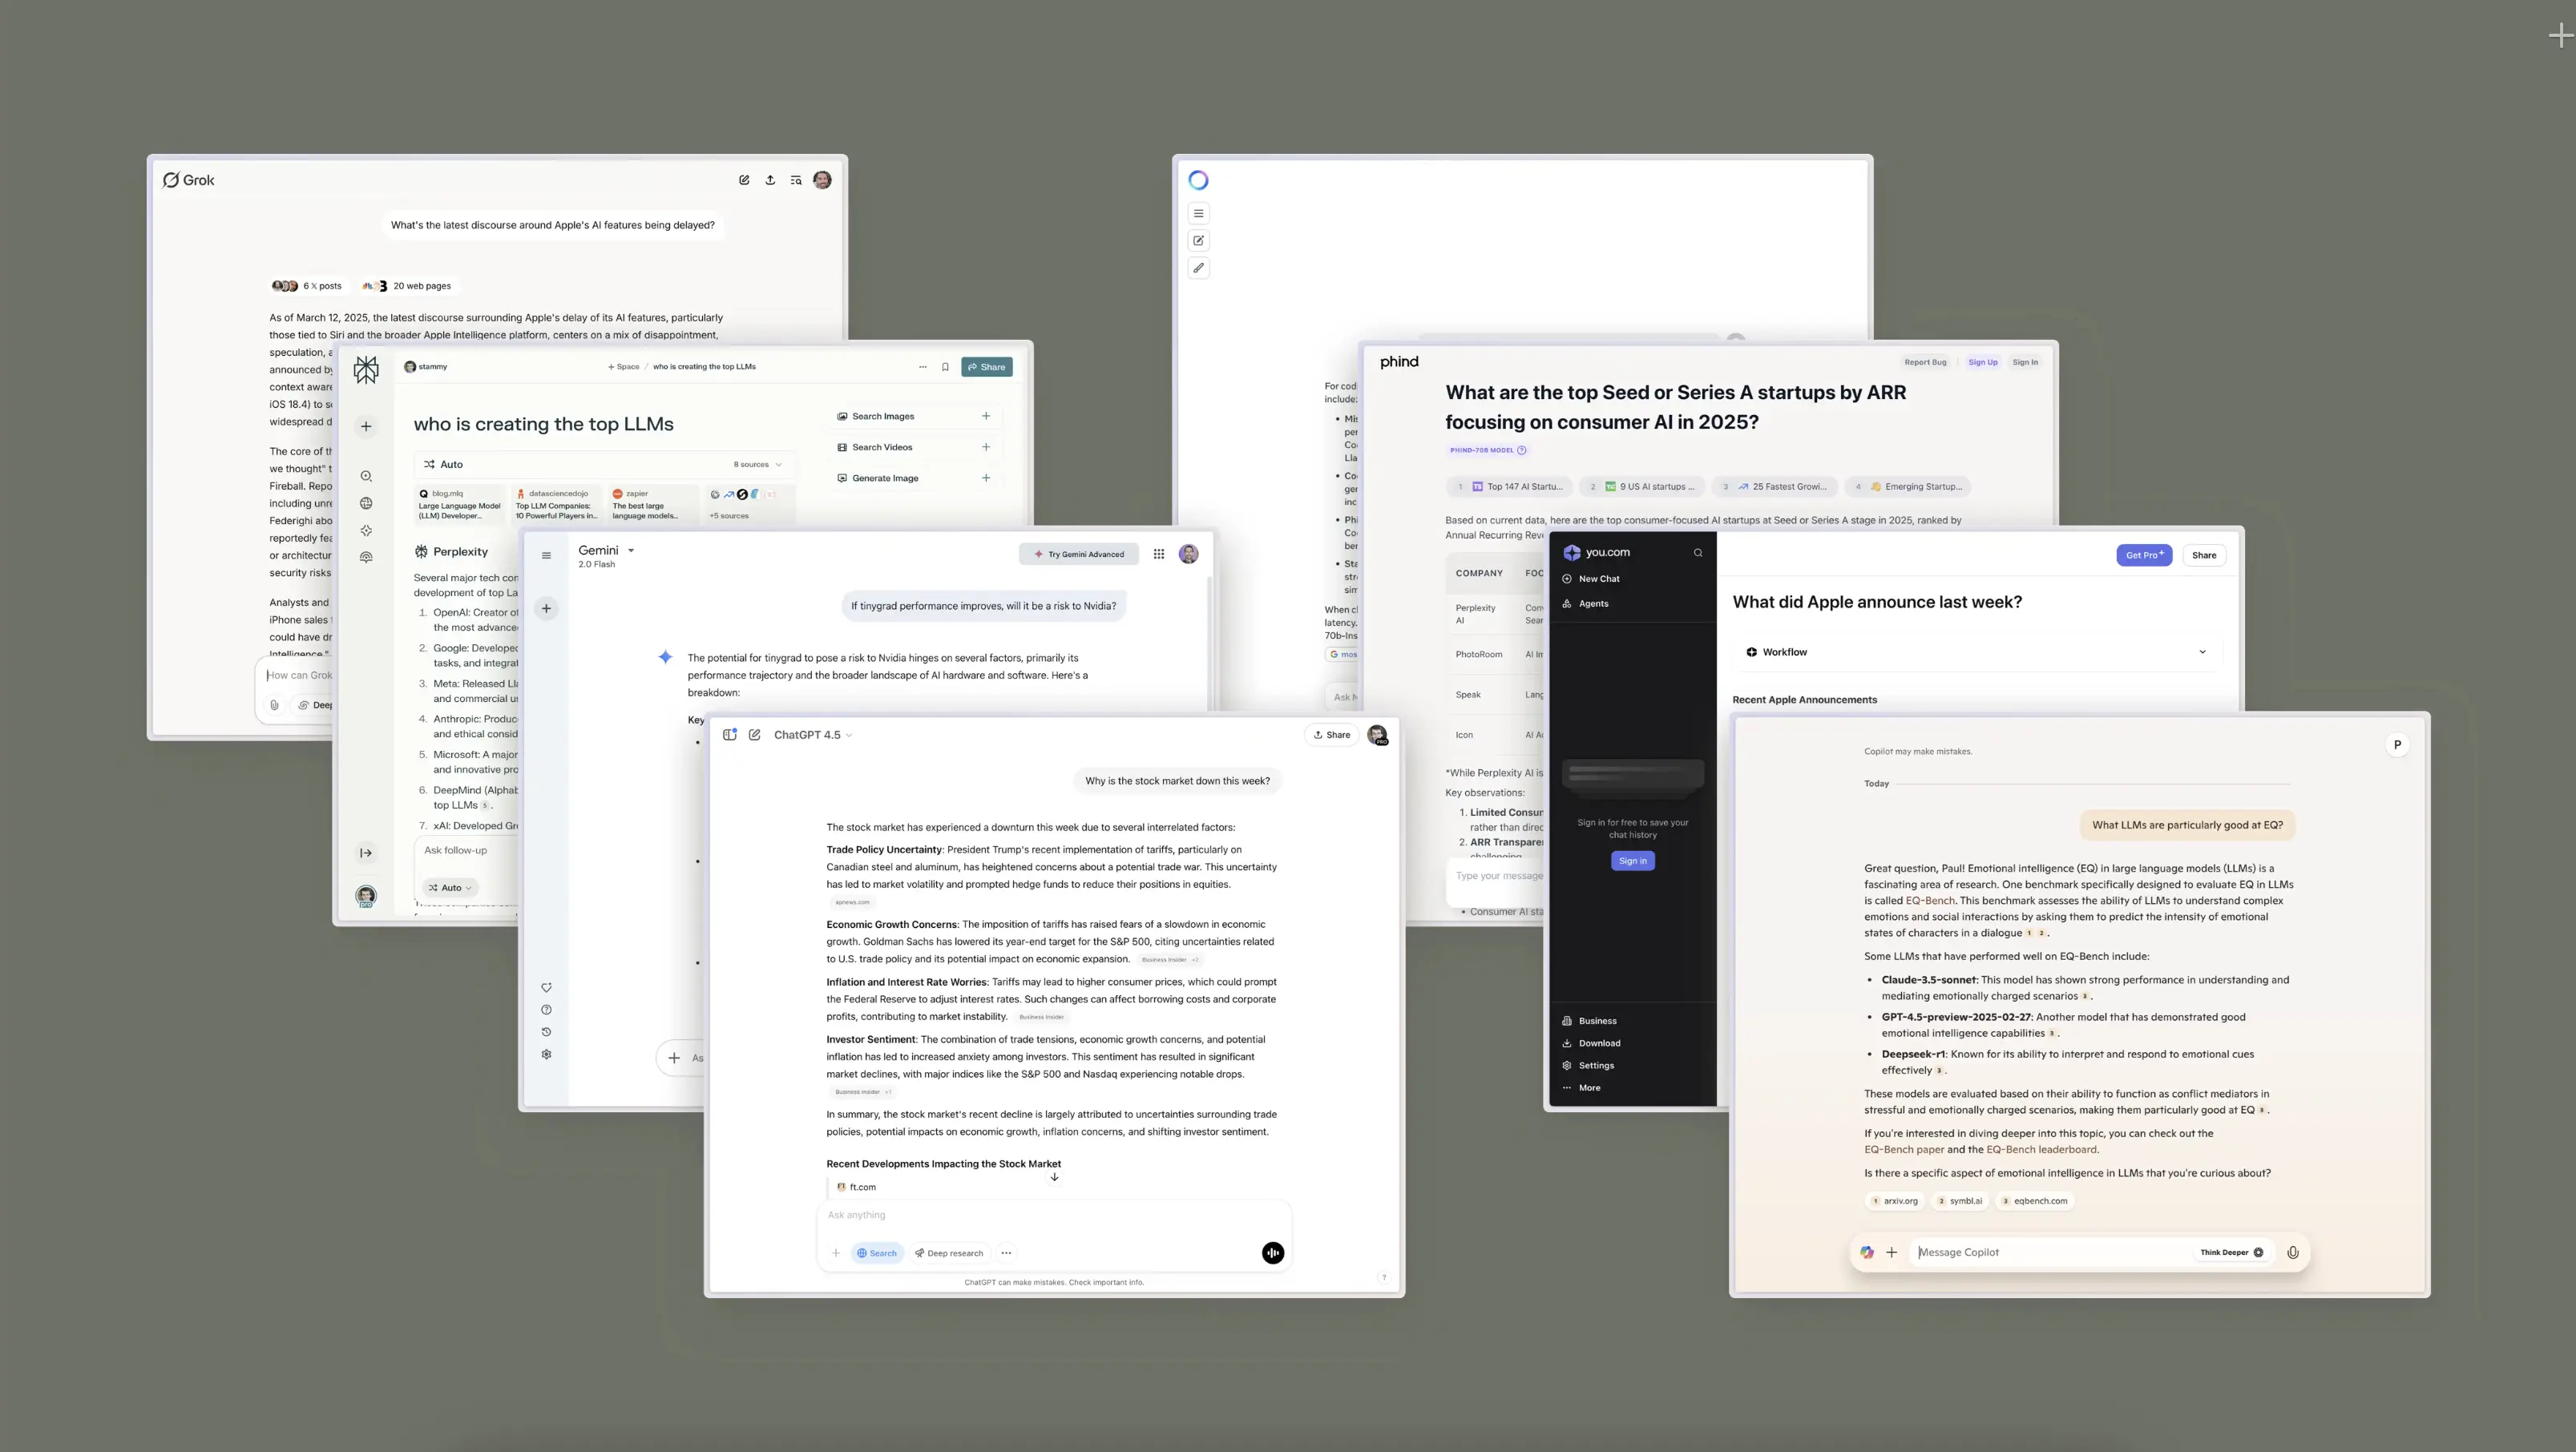Open the EQ-Bench leaderboard link
The height and width of the screenshot is (1452, 2576).
click(x=2041, y=1150)
